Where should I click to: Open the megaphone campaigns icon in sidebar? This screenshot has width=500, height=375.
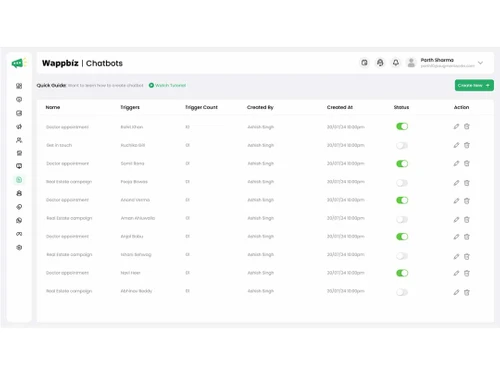pyautogui.click(x=19, y=127)
